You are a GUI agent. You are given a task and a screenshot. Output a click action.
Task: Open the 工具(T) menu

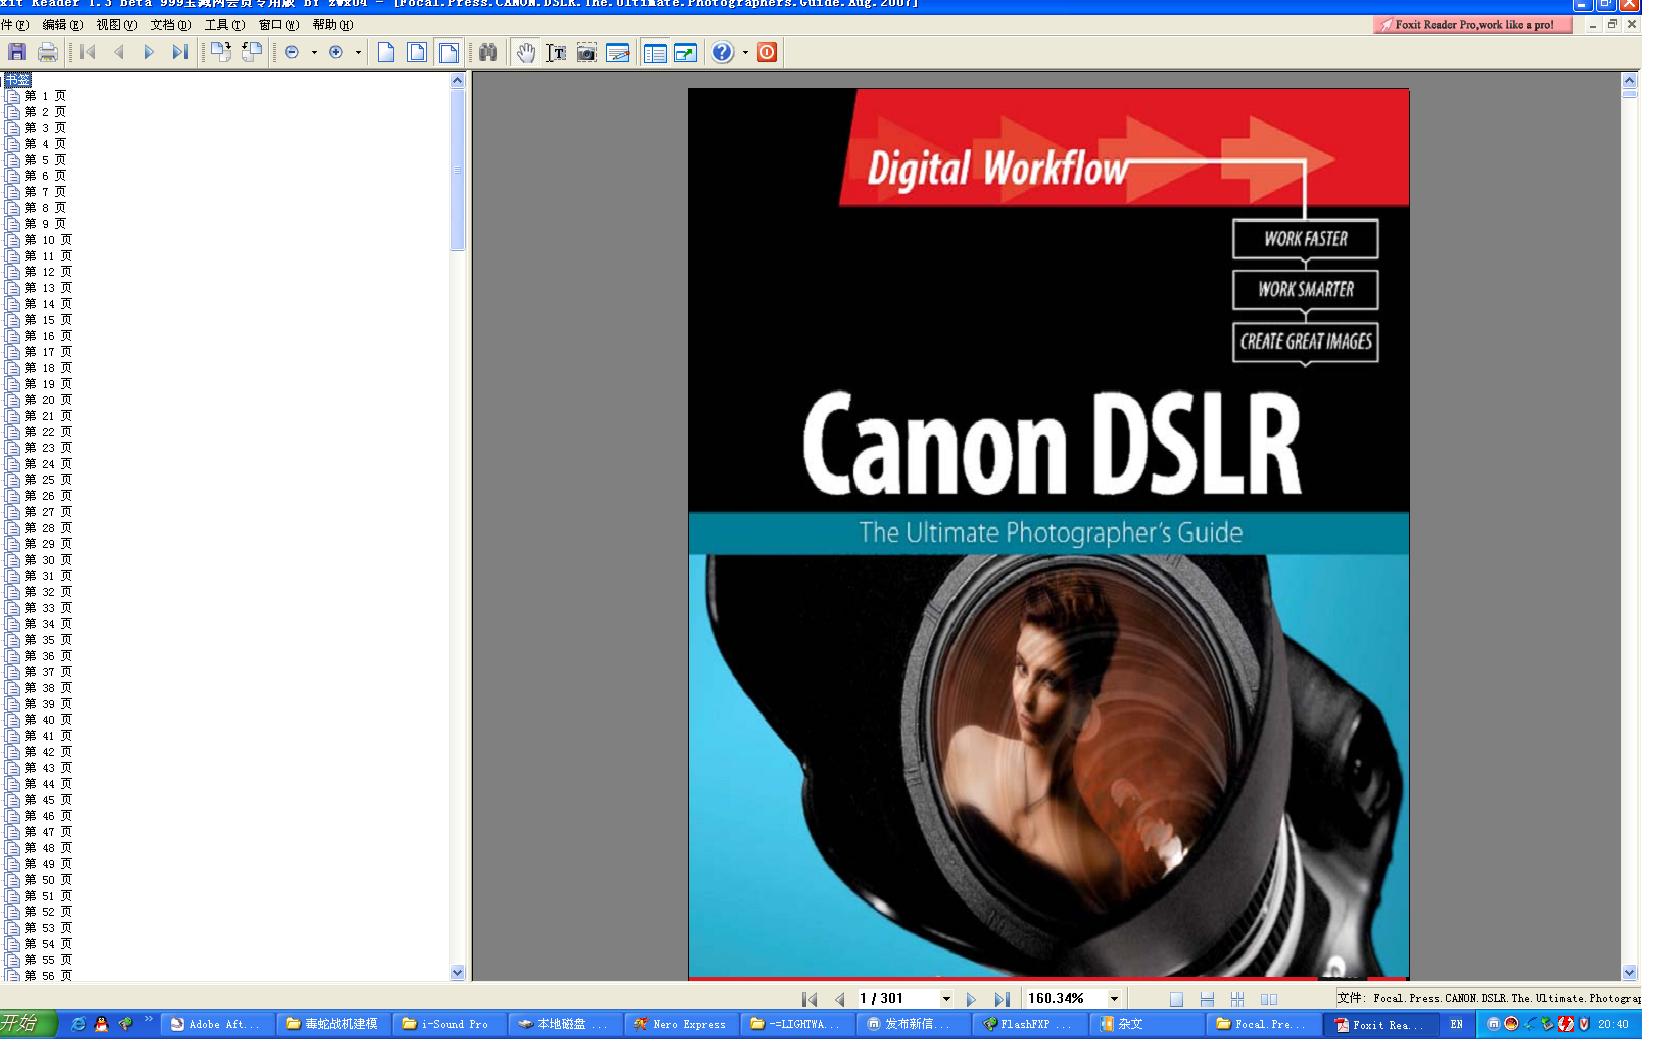pyautogui.click(x=224, y=25)
